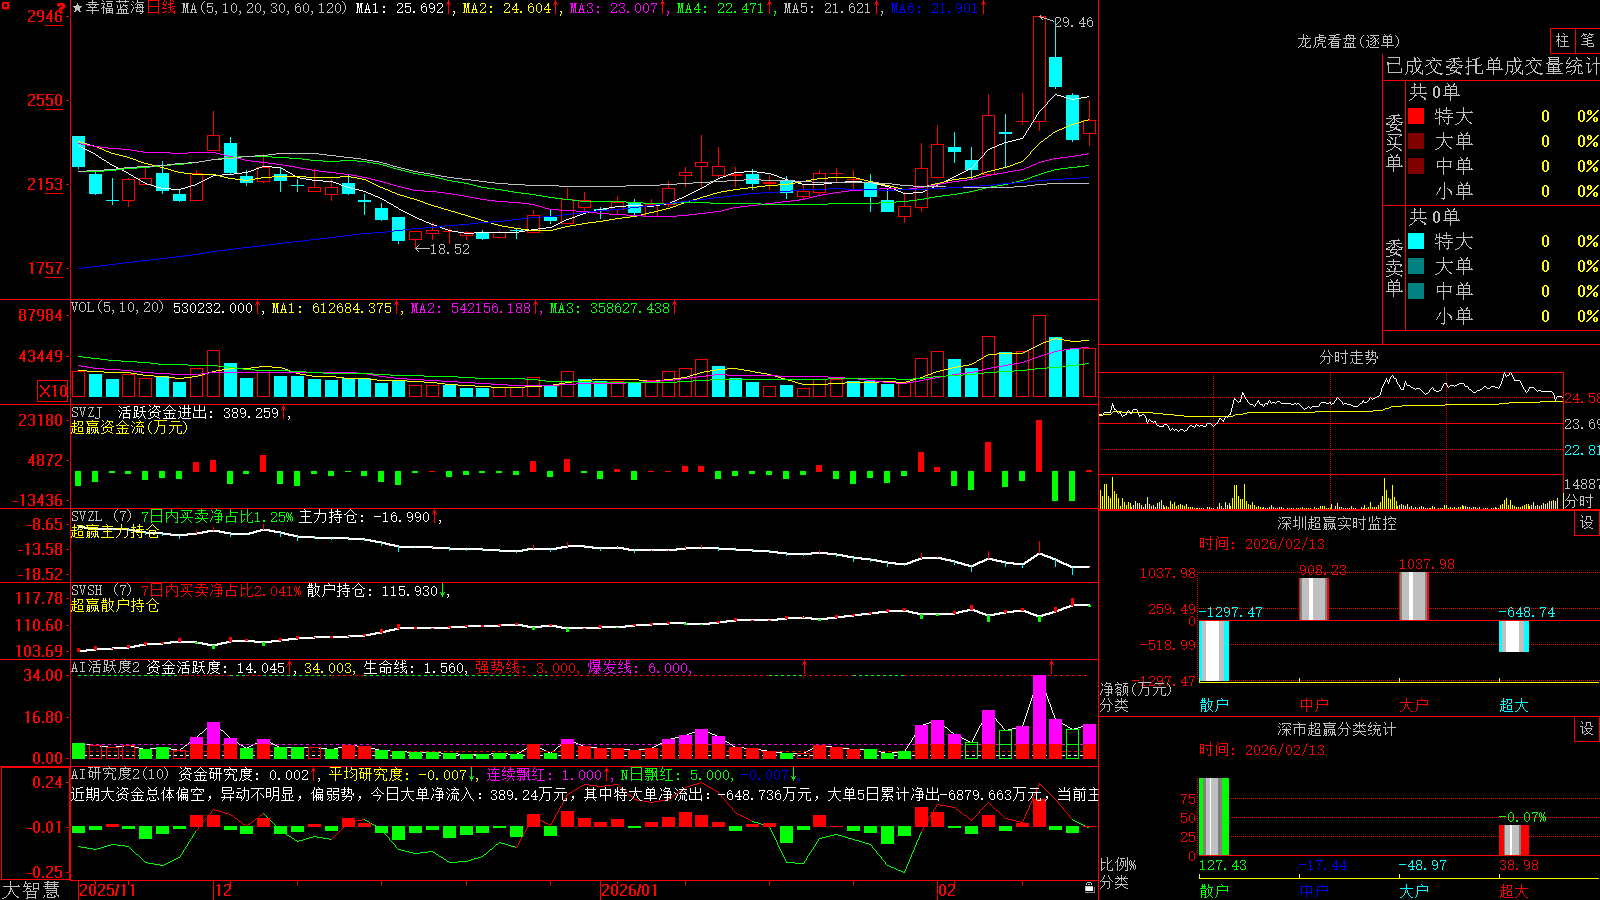Click the SVZJ indicator label
The image size is (1600, 900).
[x=87, y=412]
